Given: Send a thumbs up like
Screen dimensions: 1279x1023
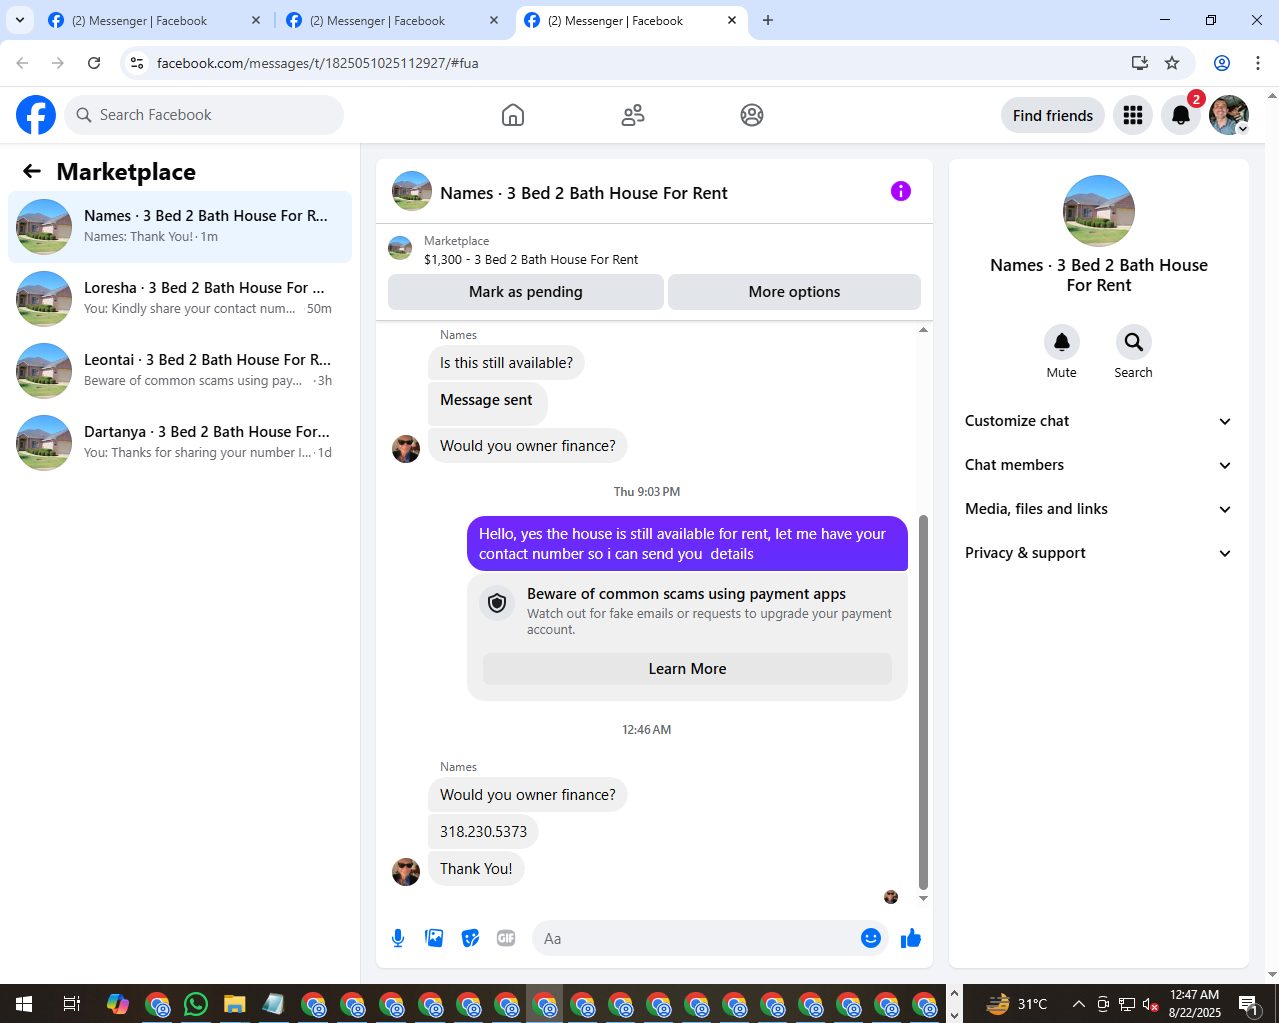Looking at the screenshot, I should (911, 938).
